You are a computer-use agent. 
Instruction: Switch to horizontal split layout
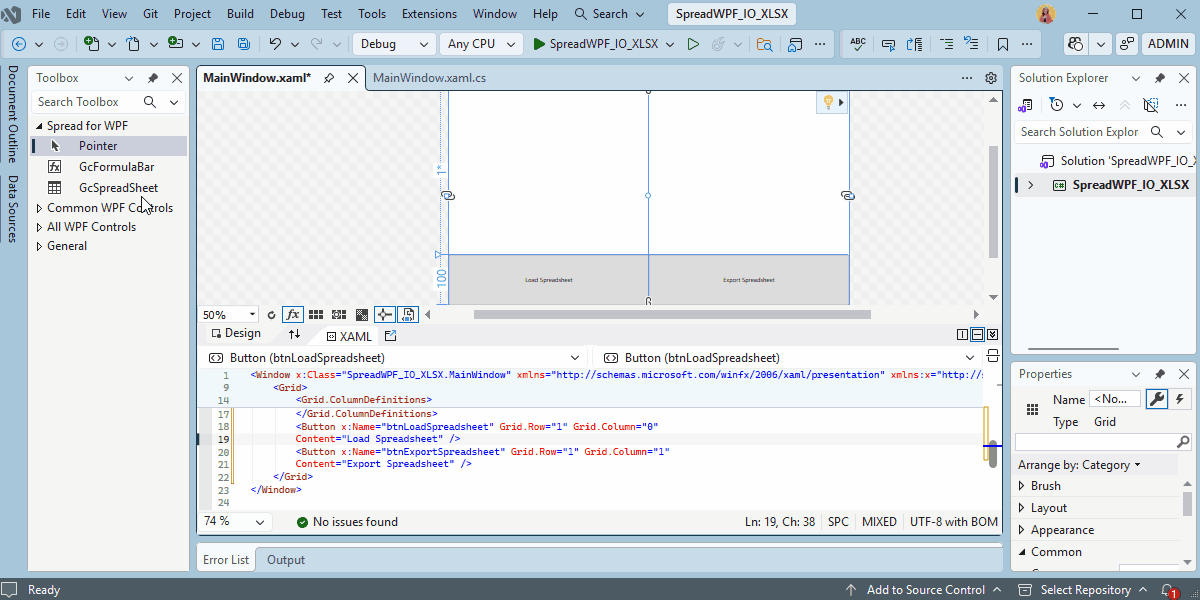pos(977,335)
